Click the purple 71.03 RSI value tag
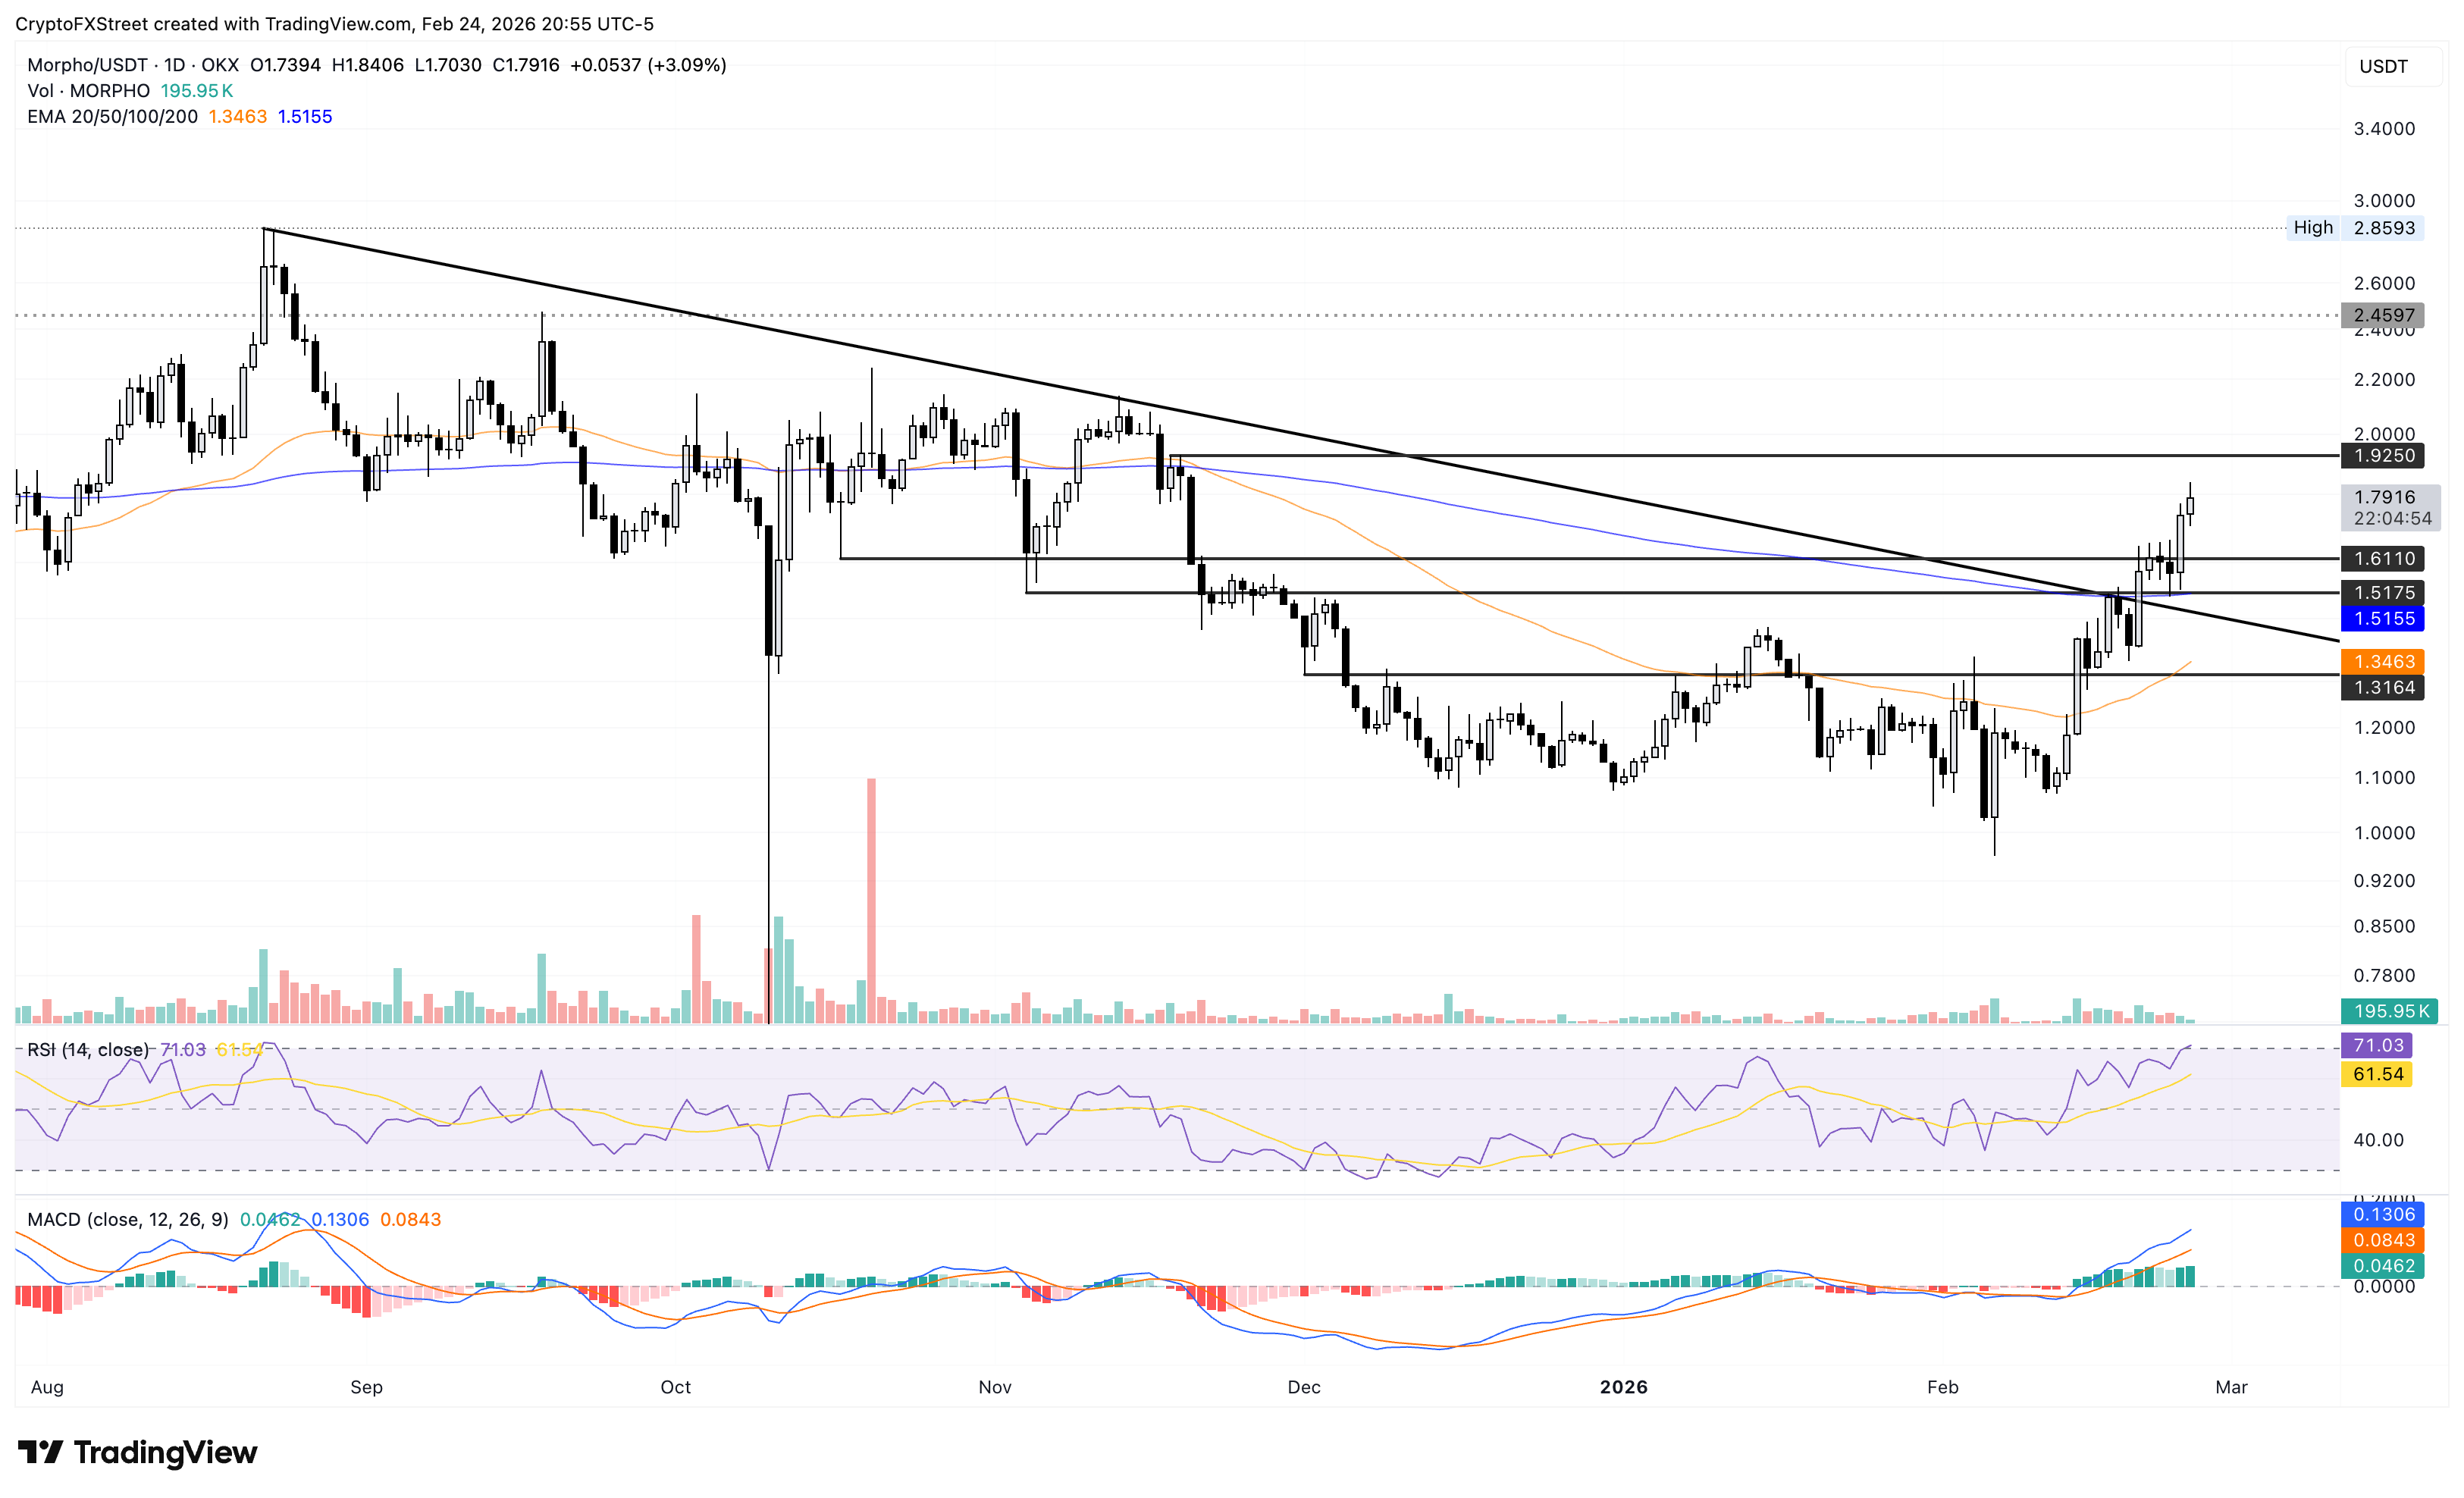The image size is (2464, 1498). tap(2376, 1045)
